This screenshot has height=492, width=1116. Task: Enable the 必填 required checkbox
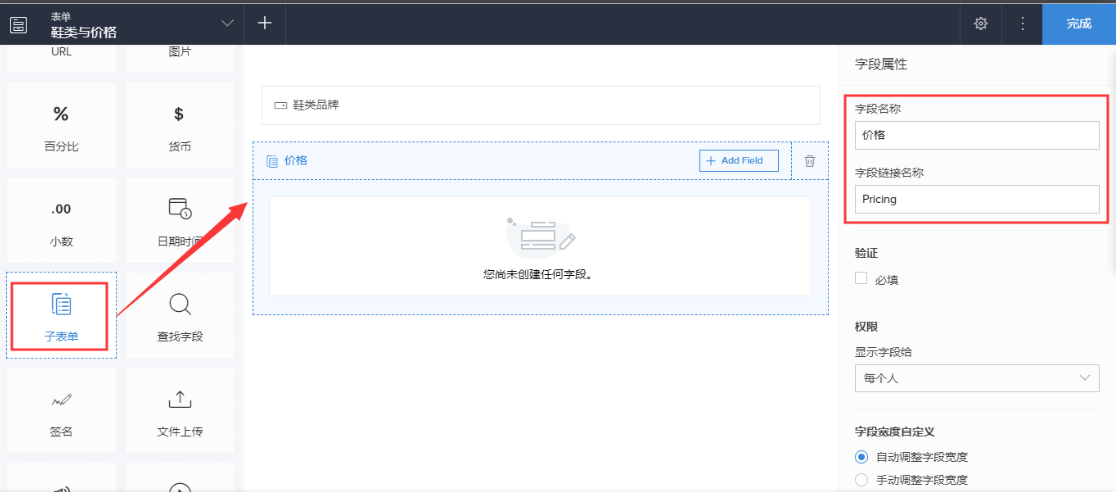tap(861, 279)
